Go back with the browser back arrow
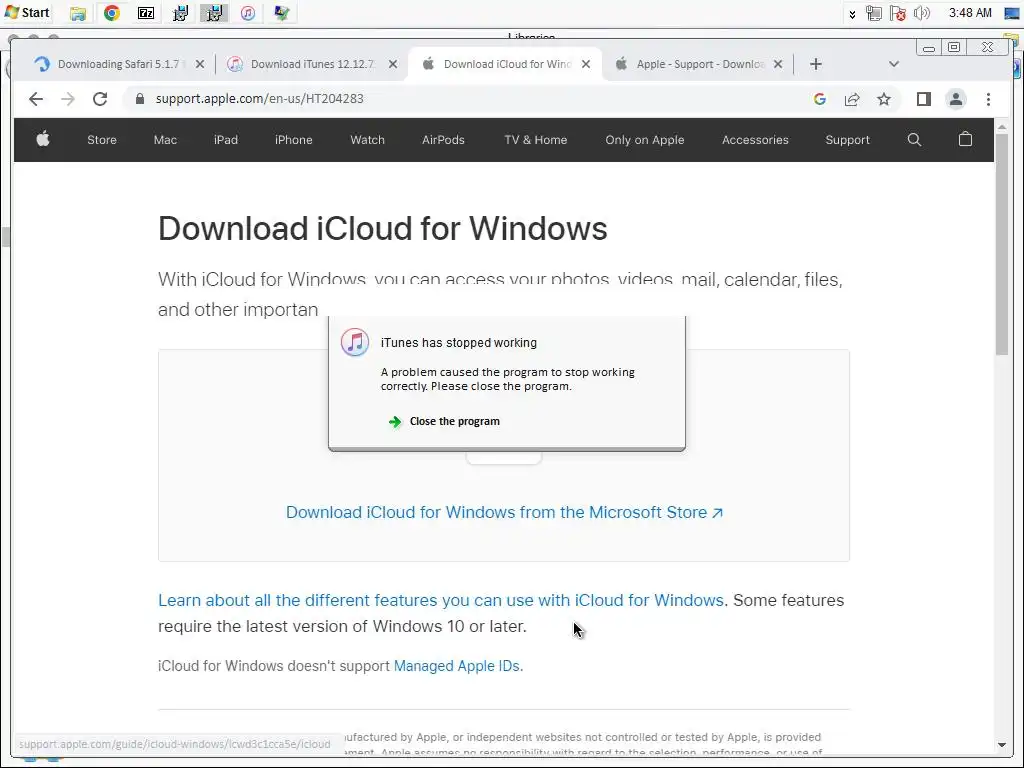The width and height of the screenshot is (1024, 768). 36,99
